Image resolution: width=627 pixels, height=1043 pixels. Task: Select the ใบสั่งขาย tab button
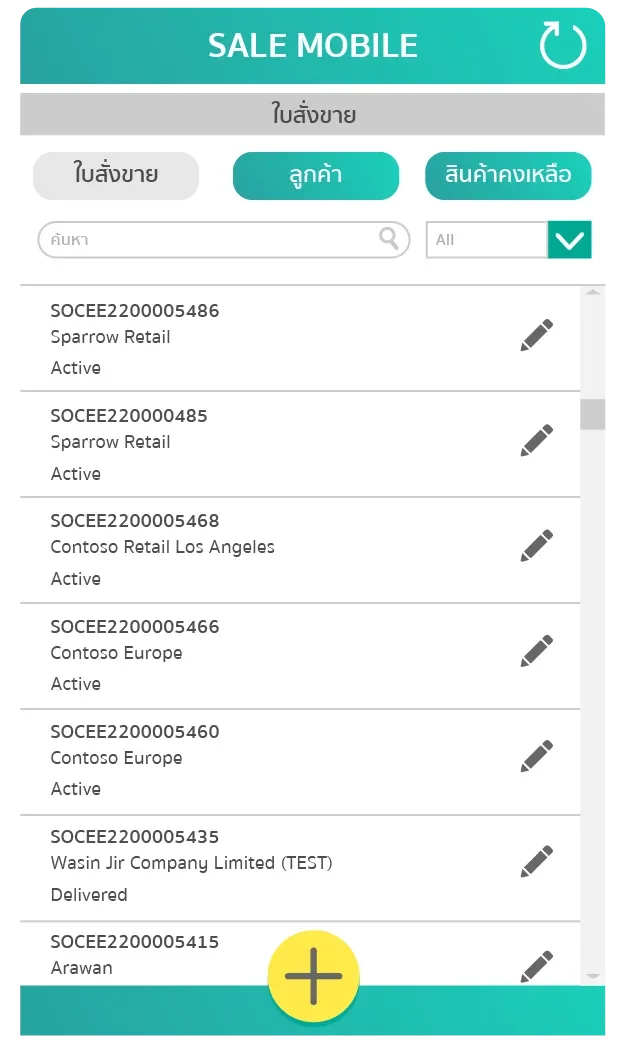pos(115,175)
